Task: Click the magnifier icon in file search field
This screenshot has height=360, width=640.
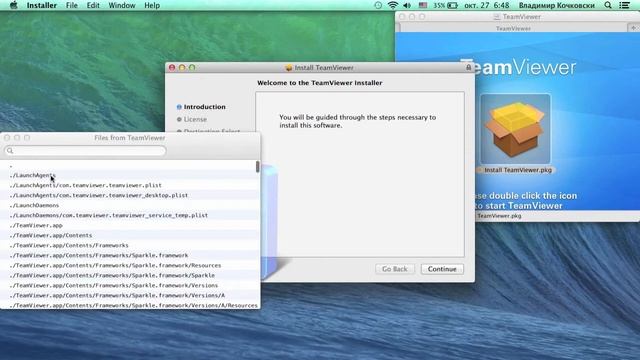Action: pyautogui.click(x=10, y=151)
